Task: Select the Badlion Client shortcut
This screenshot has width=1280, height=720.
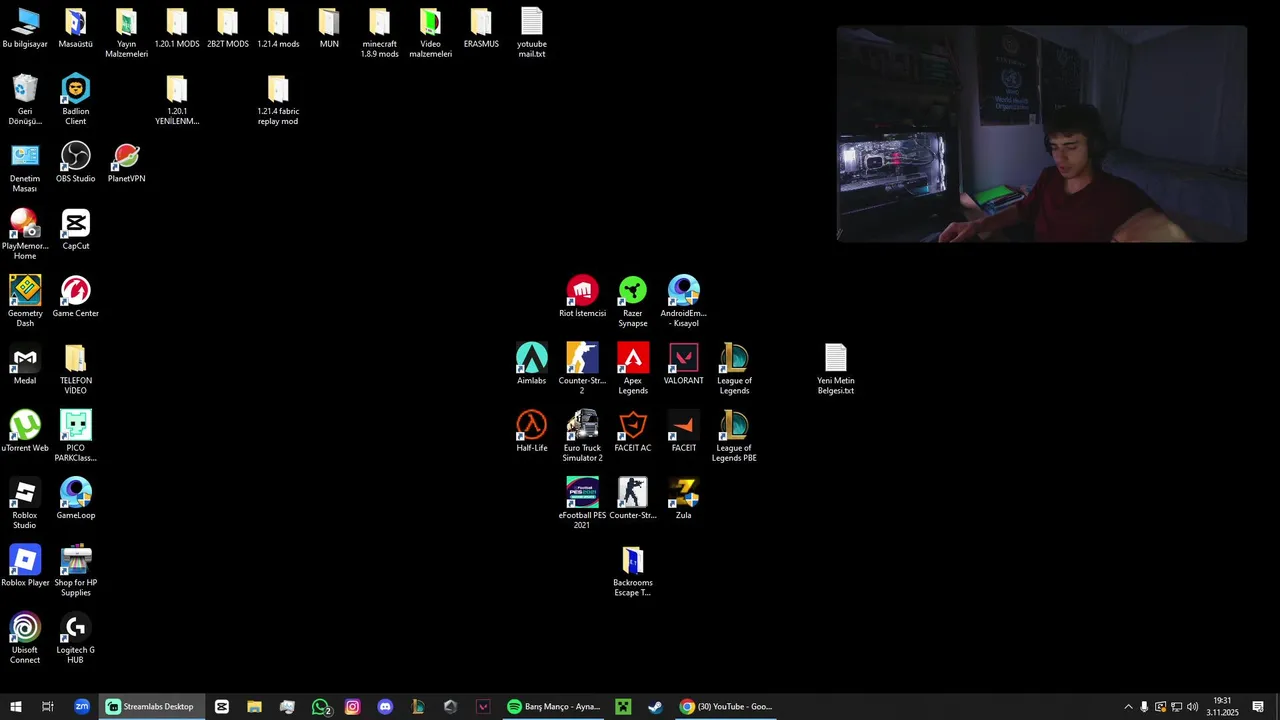Action: point(76,99)
